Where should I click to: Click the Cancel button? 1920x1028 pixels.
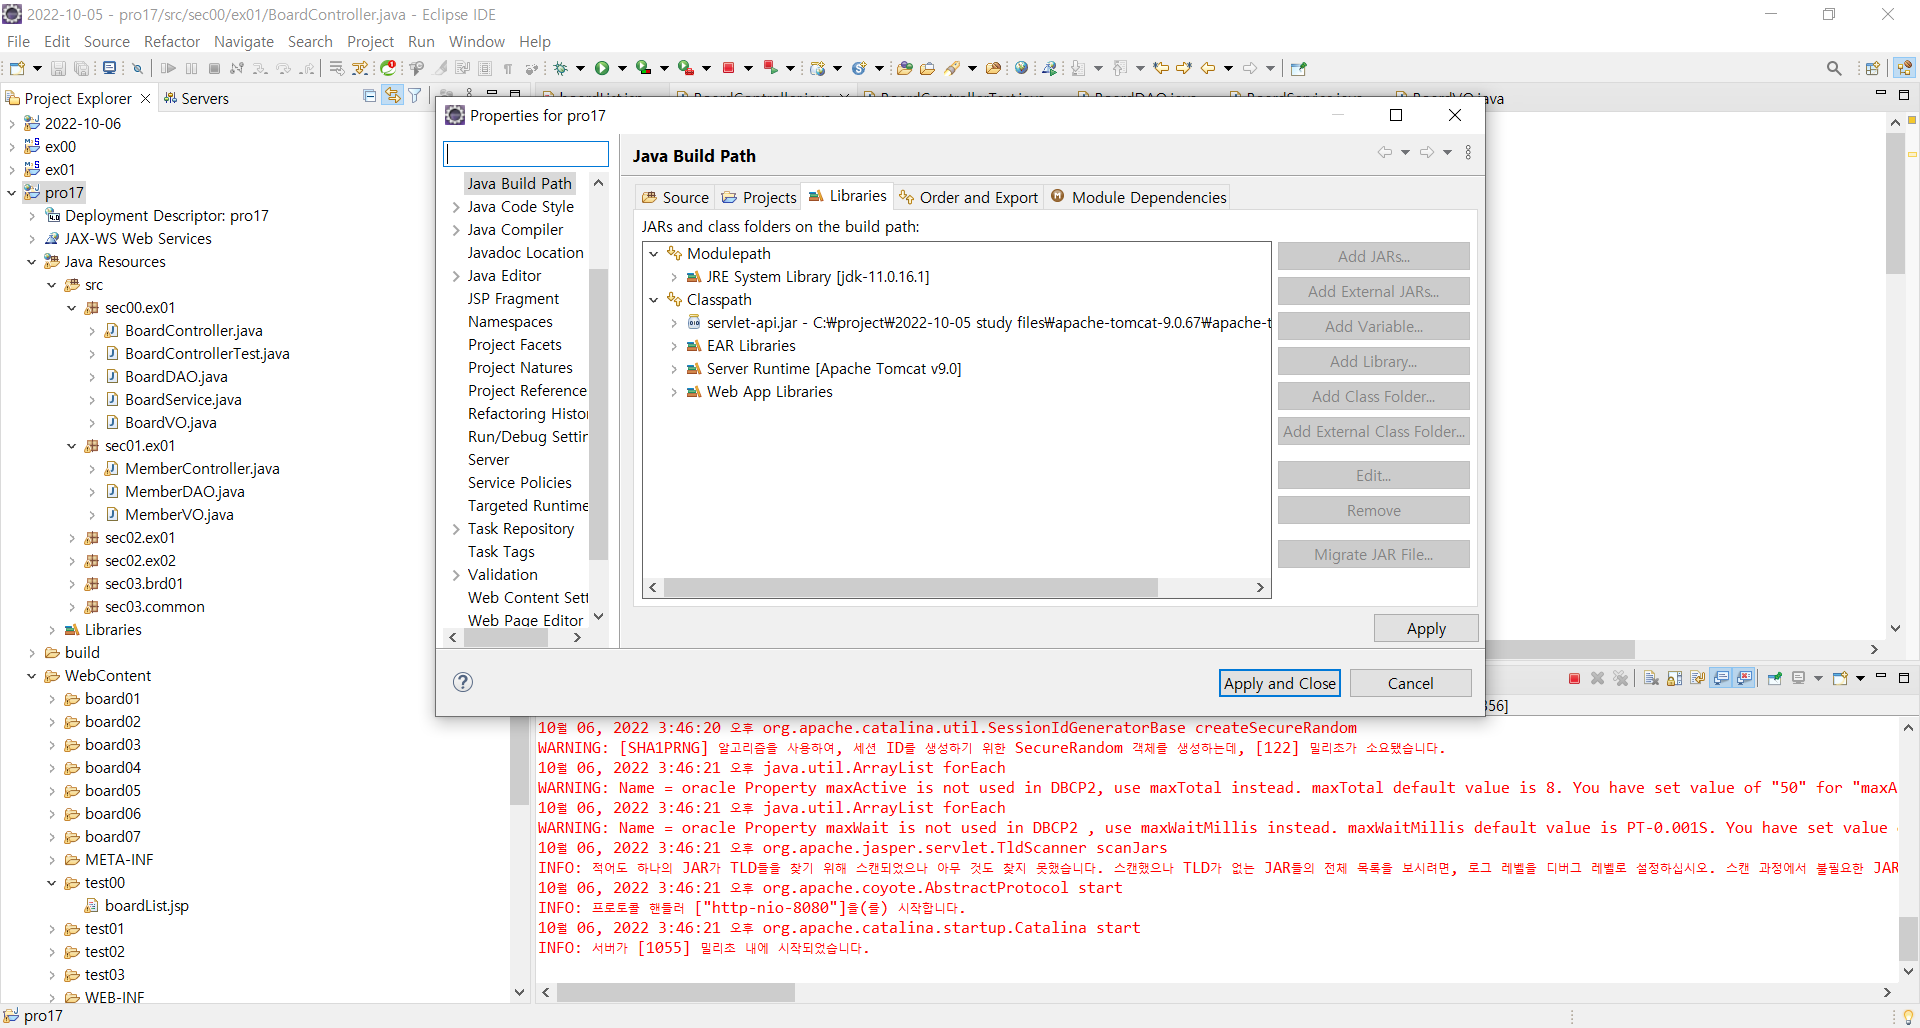[1410, 683]
